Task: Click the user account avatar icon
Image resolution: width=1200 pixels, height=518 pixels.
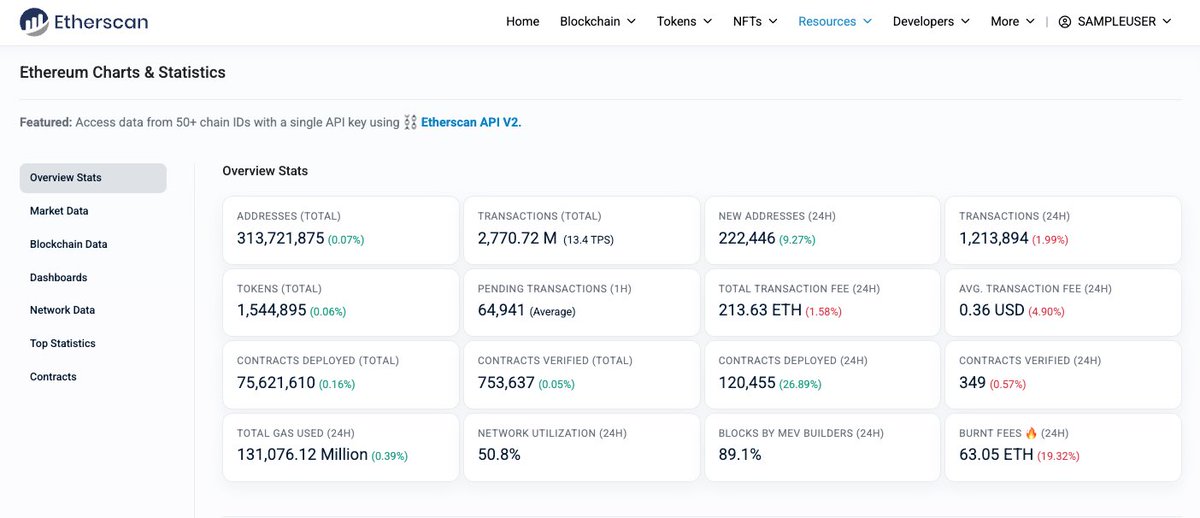Action: (1065, 22)
